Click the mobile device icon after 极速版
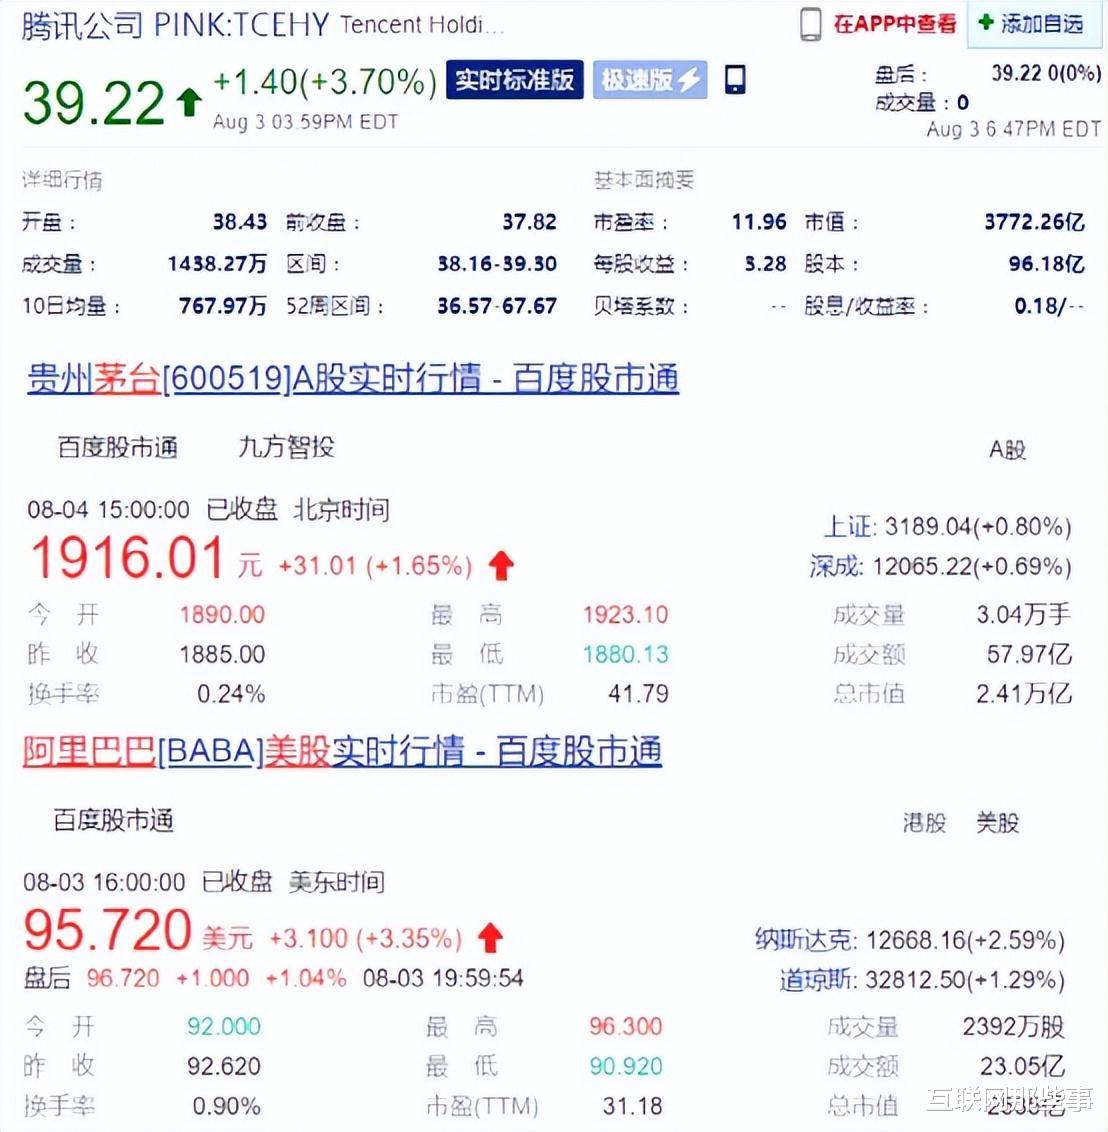The width and height of the screenshot is (1108, 1132). [x=735, y=79]
